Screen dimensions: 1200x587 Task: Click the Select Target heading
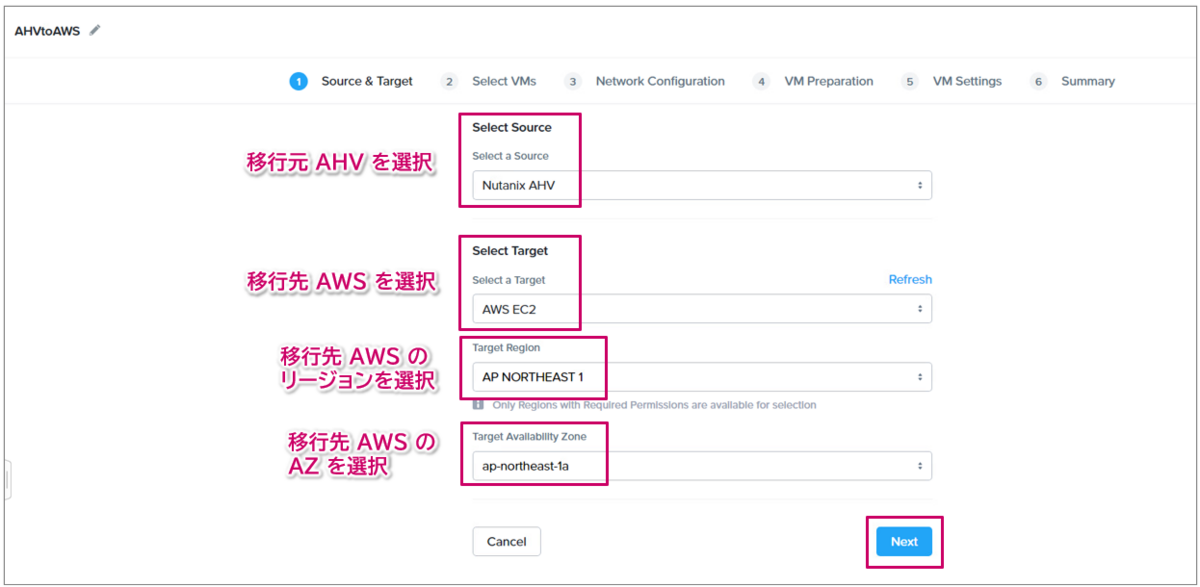pos(510,251)
